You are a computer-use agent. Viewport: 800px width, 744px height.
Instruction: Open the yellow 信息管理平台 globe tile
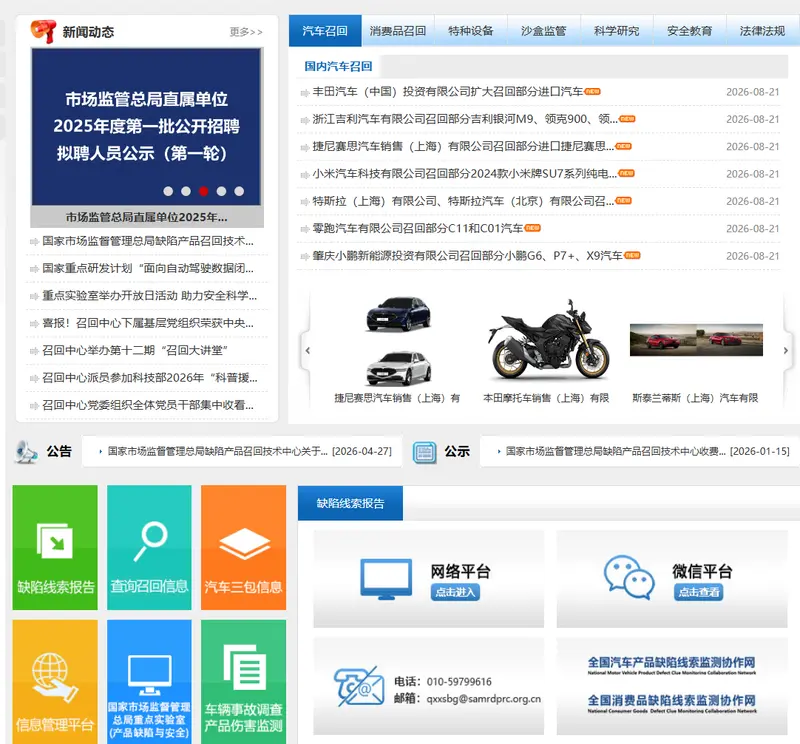pos(55,682)
